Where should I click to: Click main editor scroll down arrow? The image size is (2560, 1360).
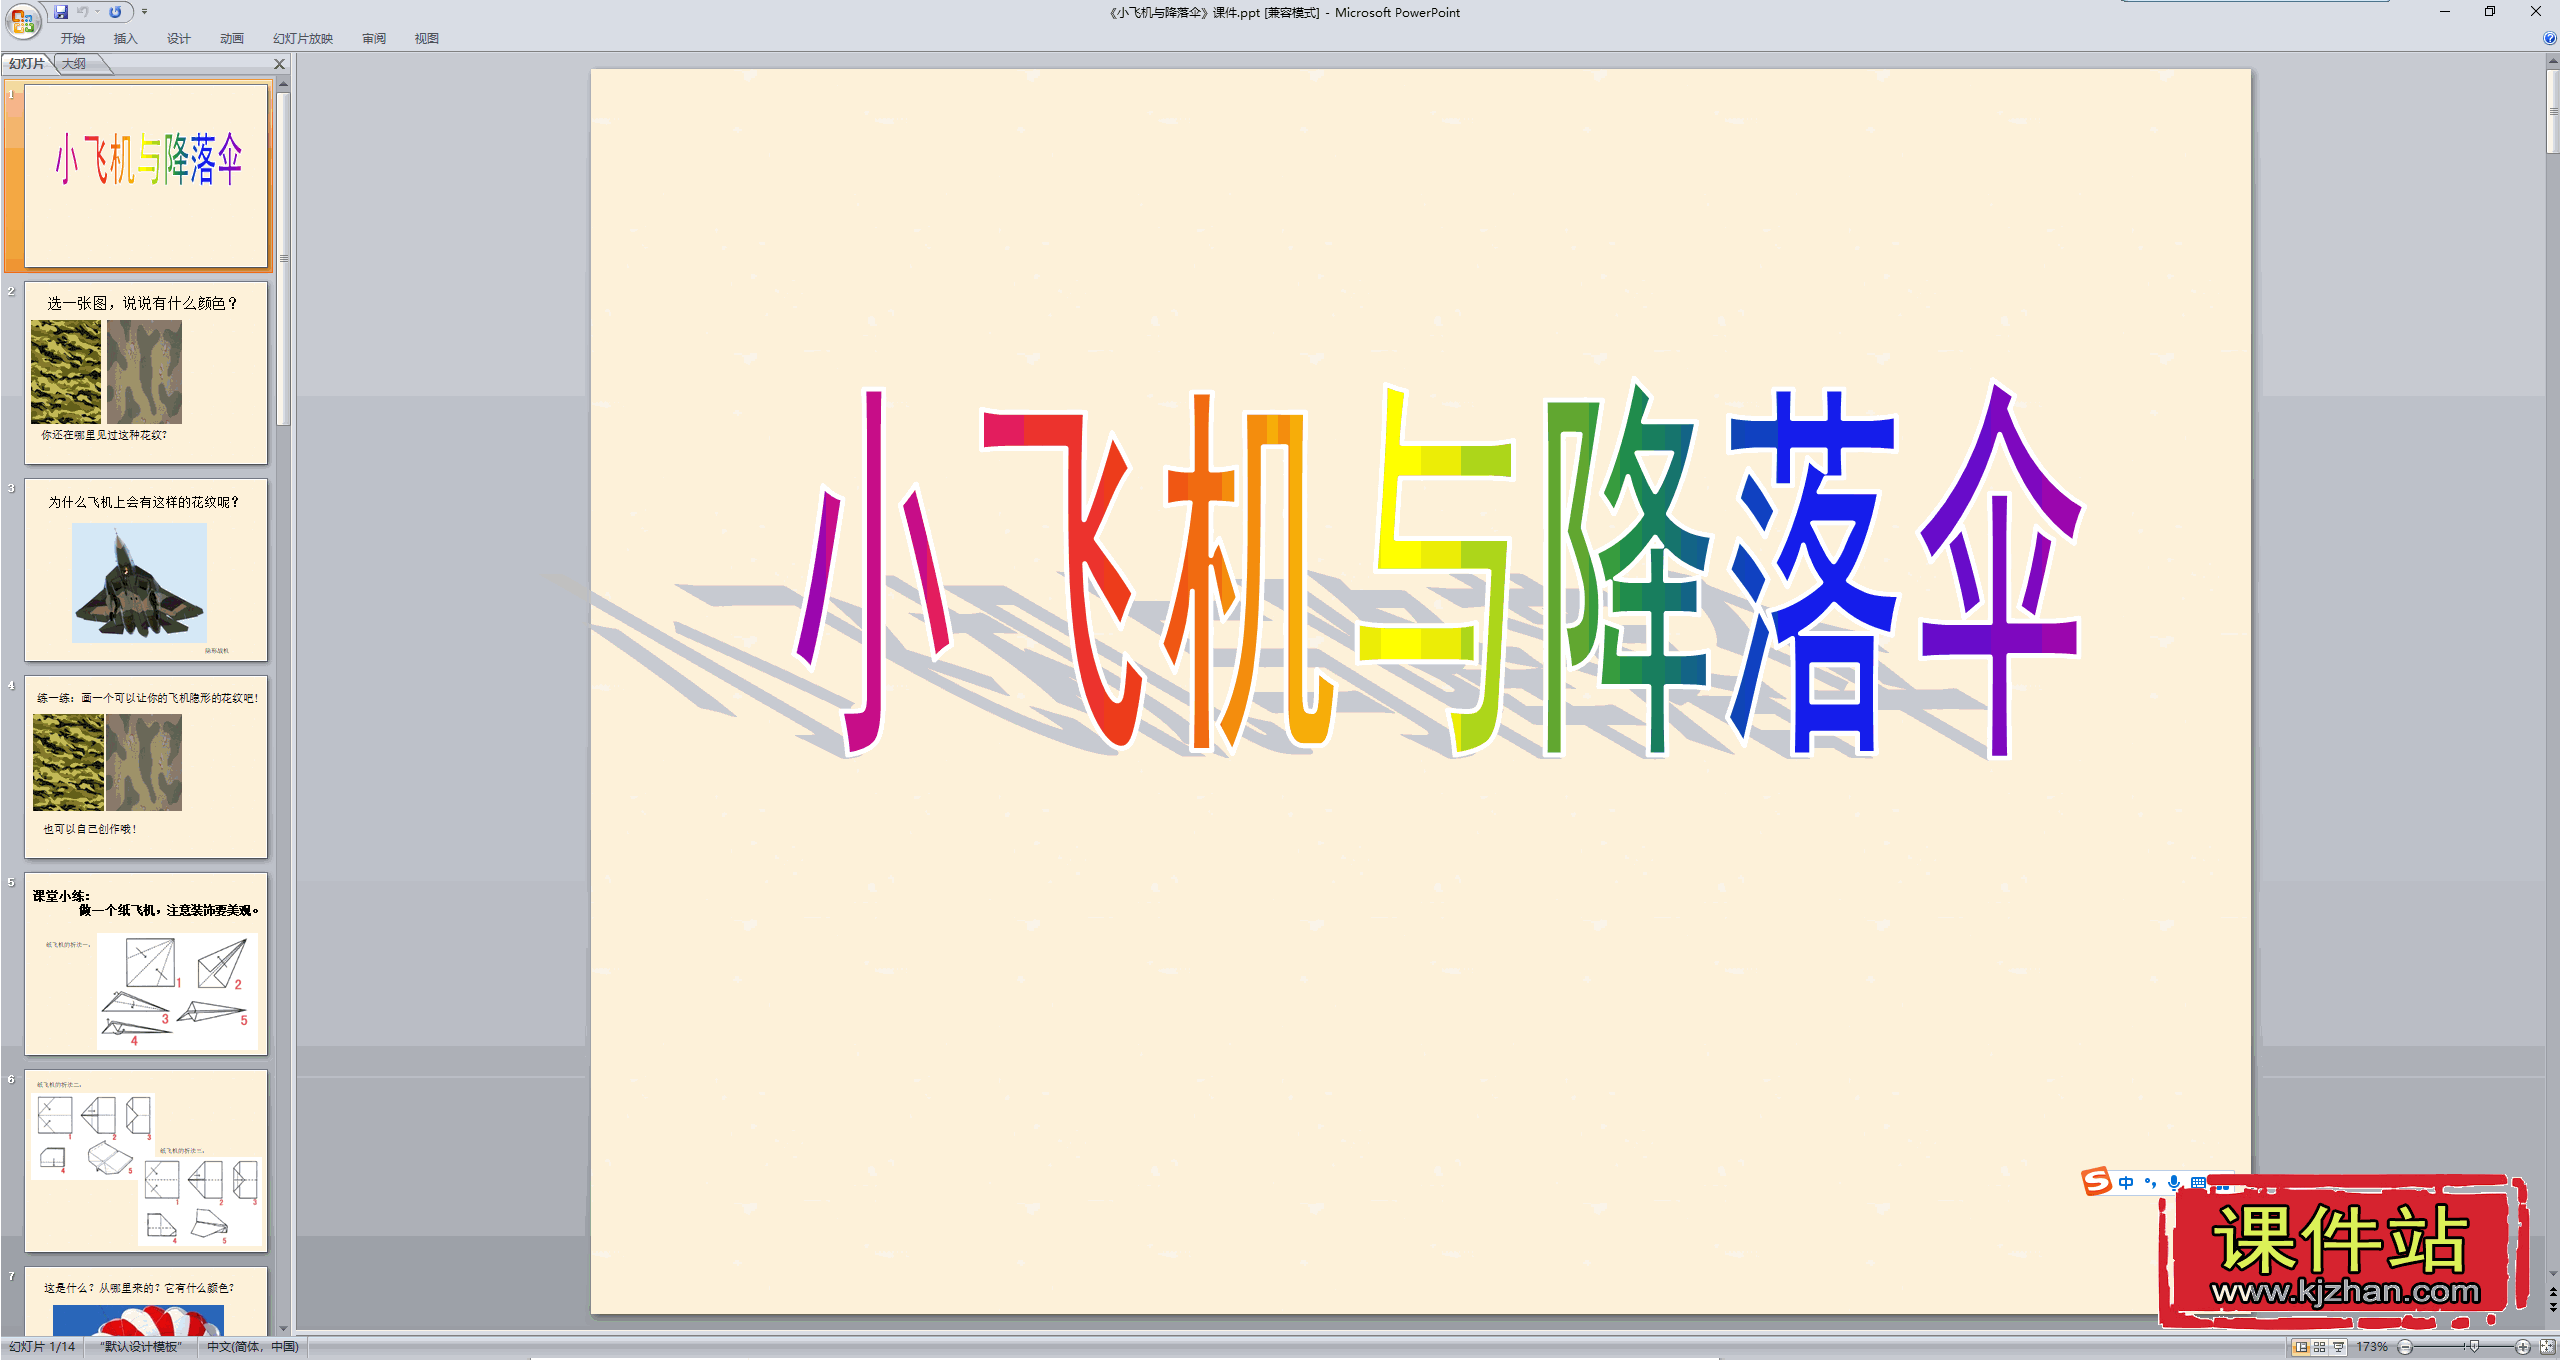[2552, 1275]
